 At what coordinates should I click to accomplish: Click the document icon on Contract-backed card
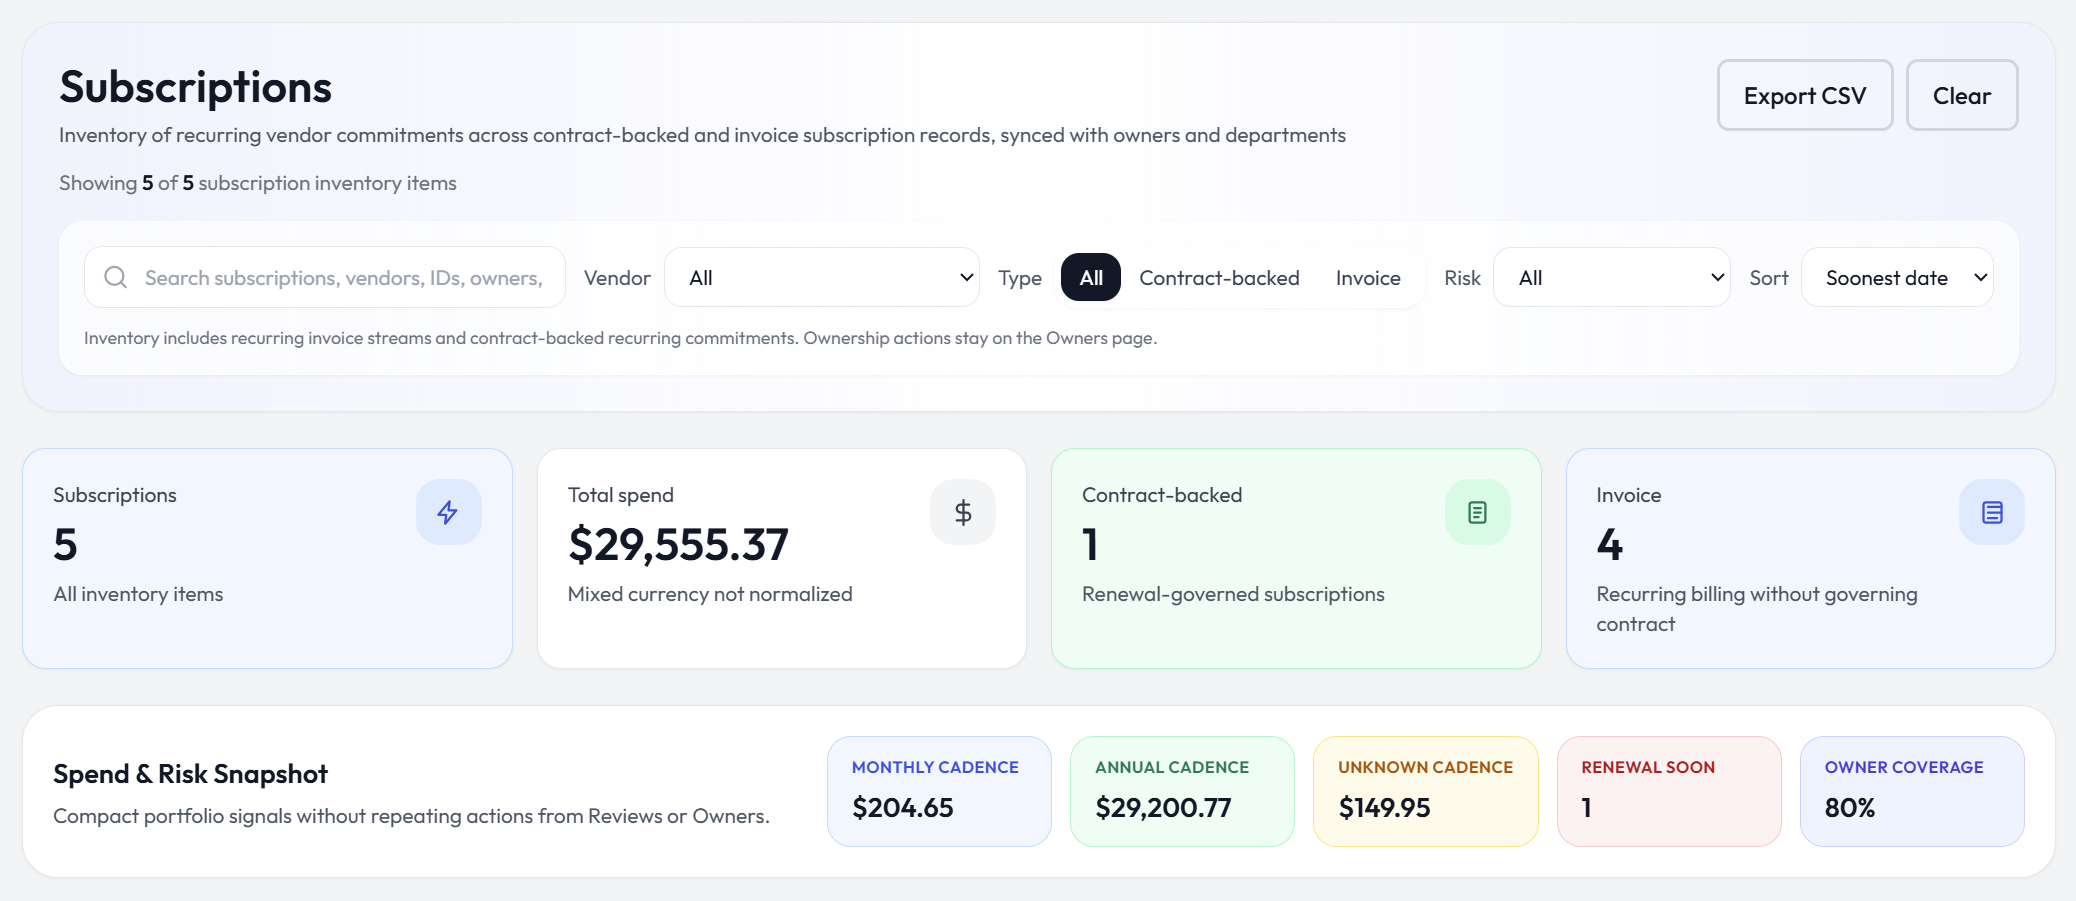(1478, 511)
